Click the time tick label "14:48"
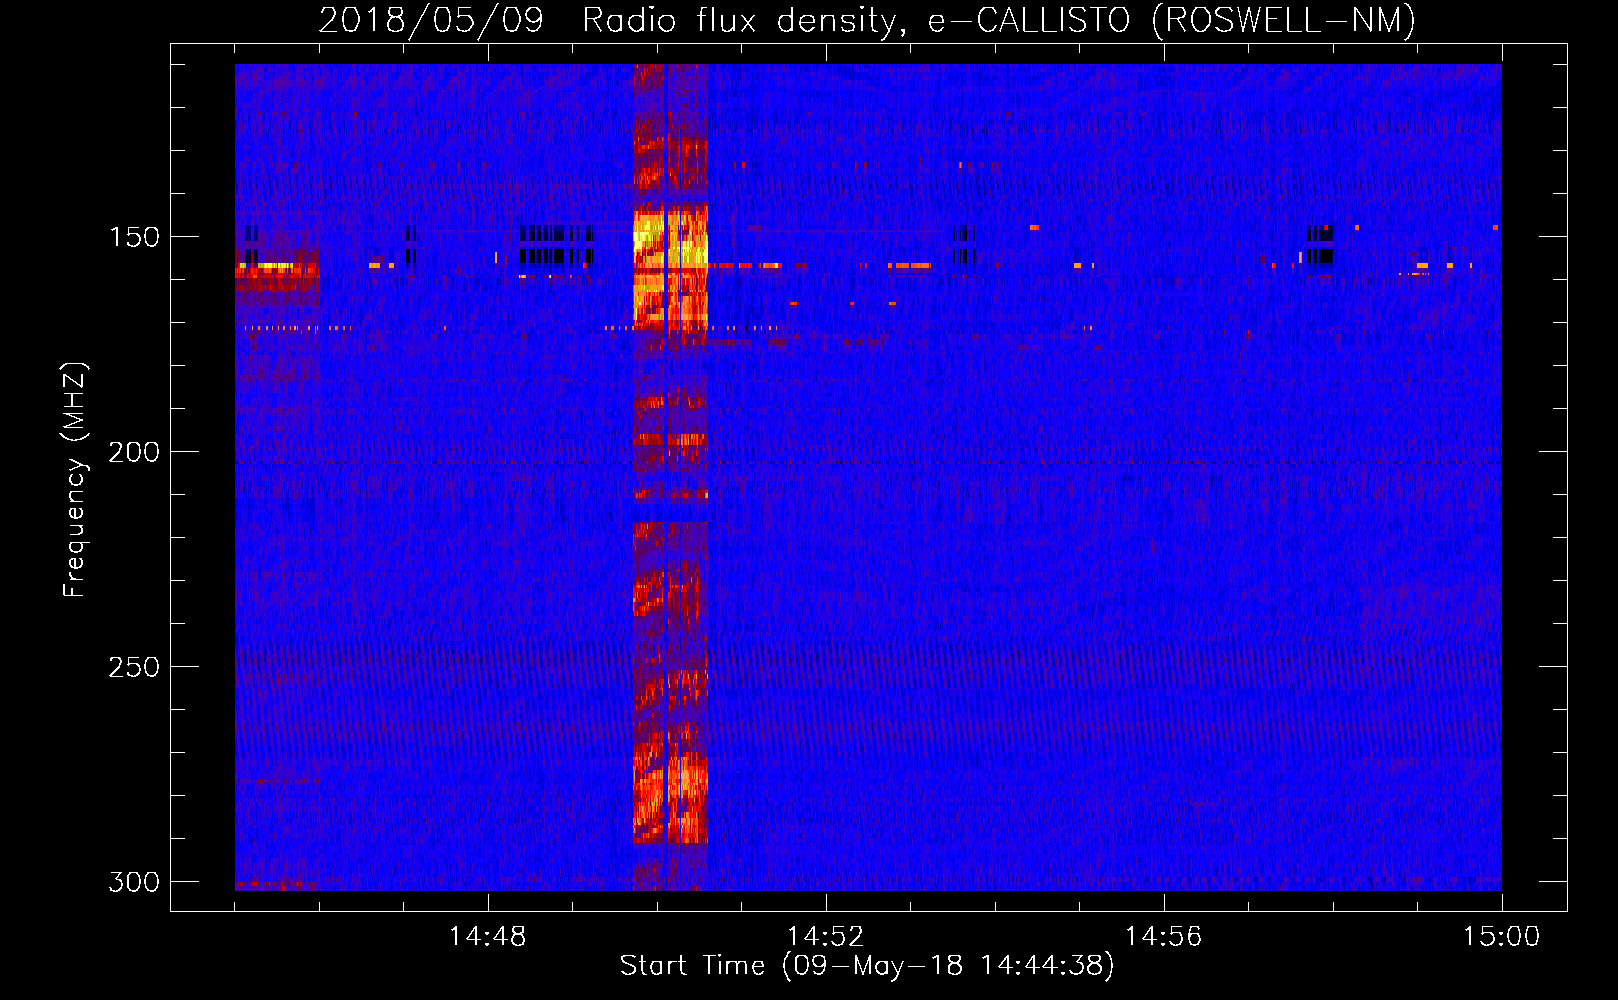This screenshot has width=1618, height=1000. 487,937
